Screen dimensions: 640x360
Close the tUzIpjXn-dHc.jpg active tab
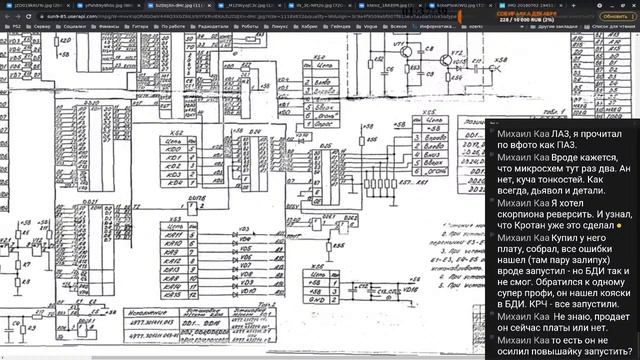click(209, 6)
